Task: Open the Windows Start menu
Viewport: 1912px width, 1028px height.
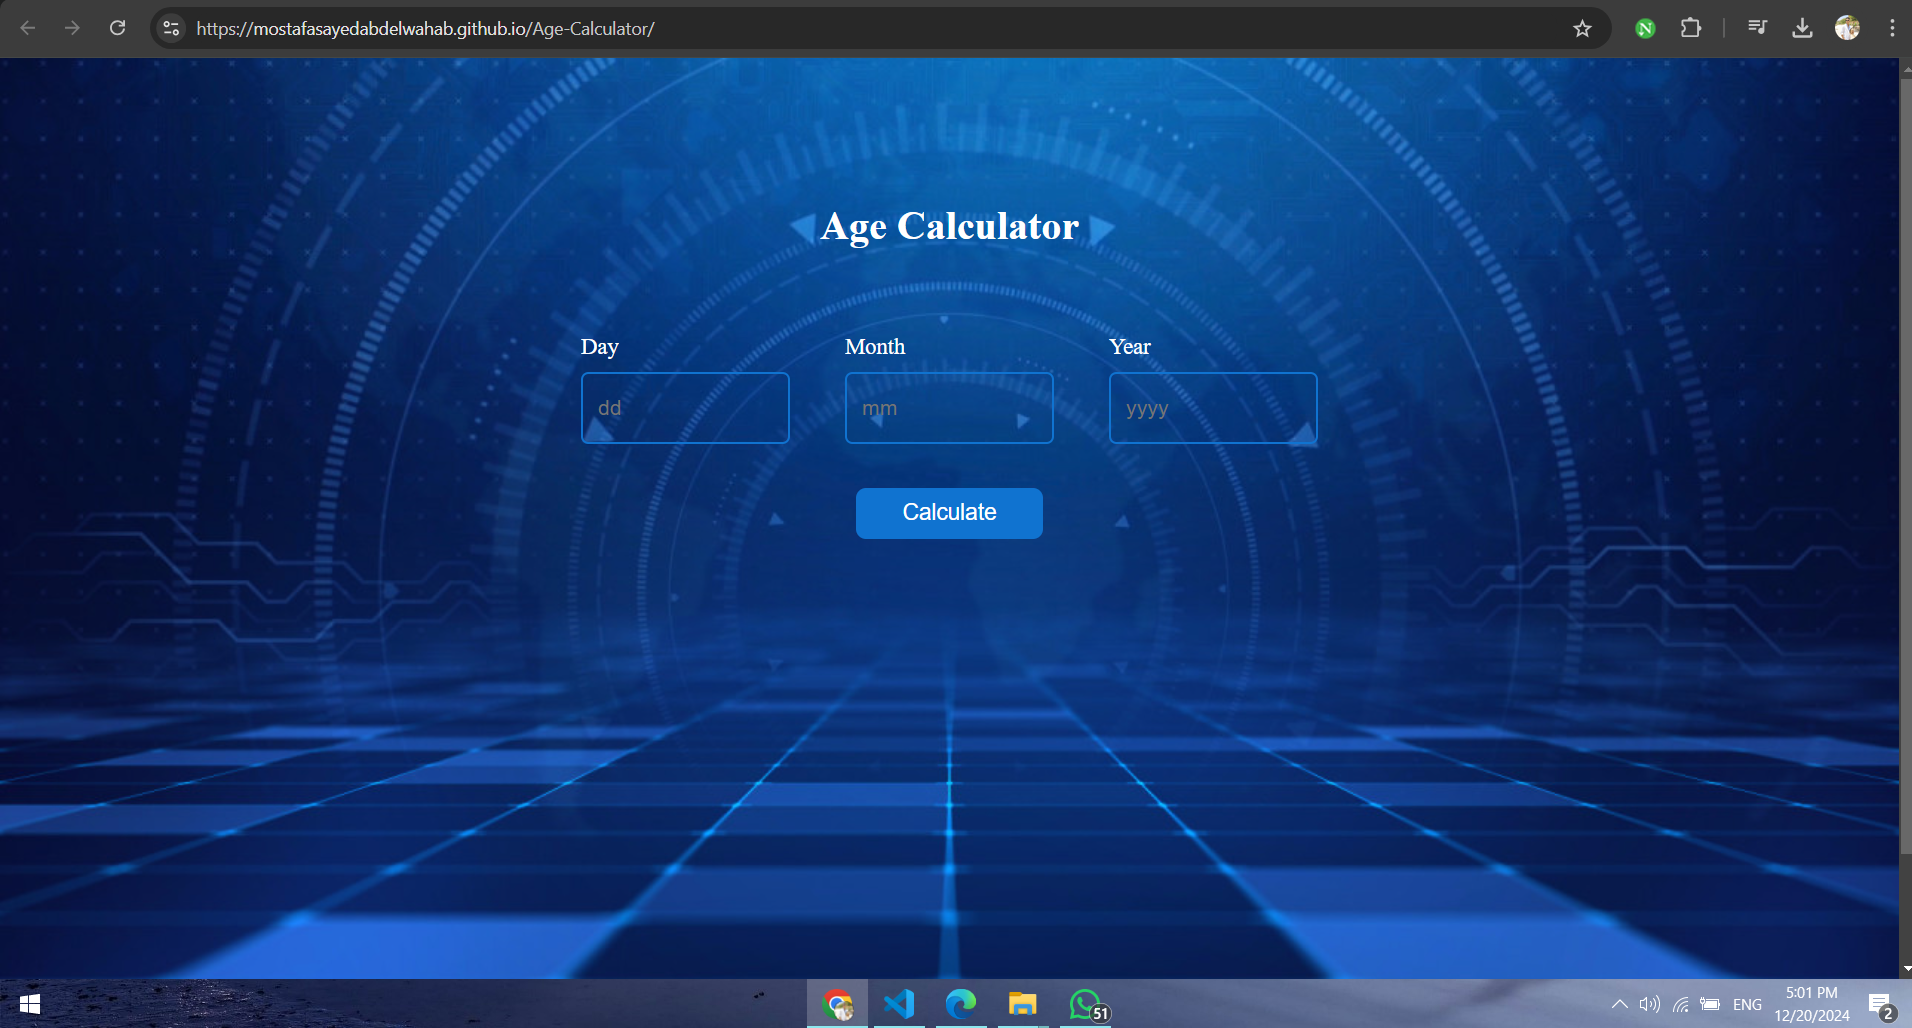Action: point(30,1004)
